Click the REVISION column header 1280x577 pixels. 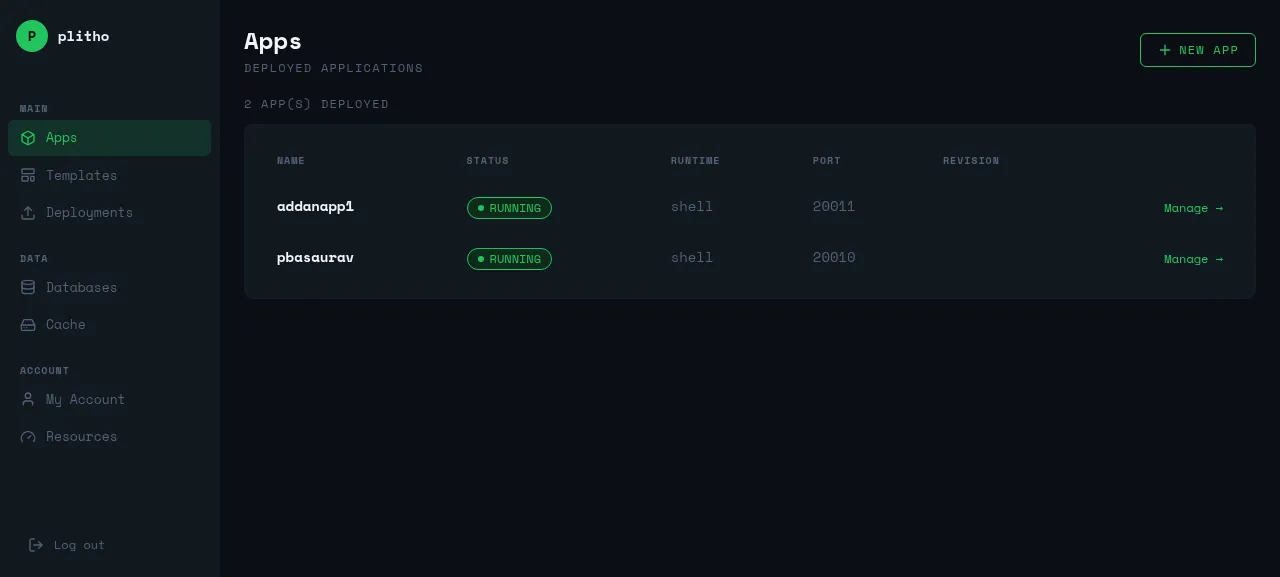pyautogui.click(x=971, y=160)
